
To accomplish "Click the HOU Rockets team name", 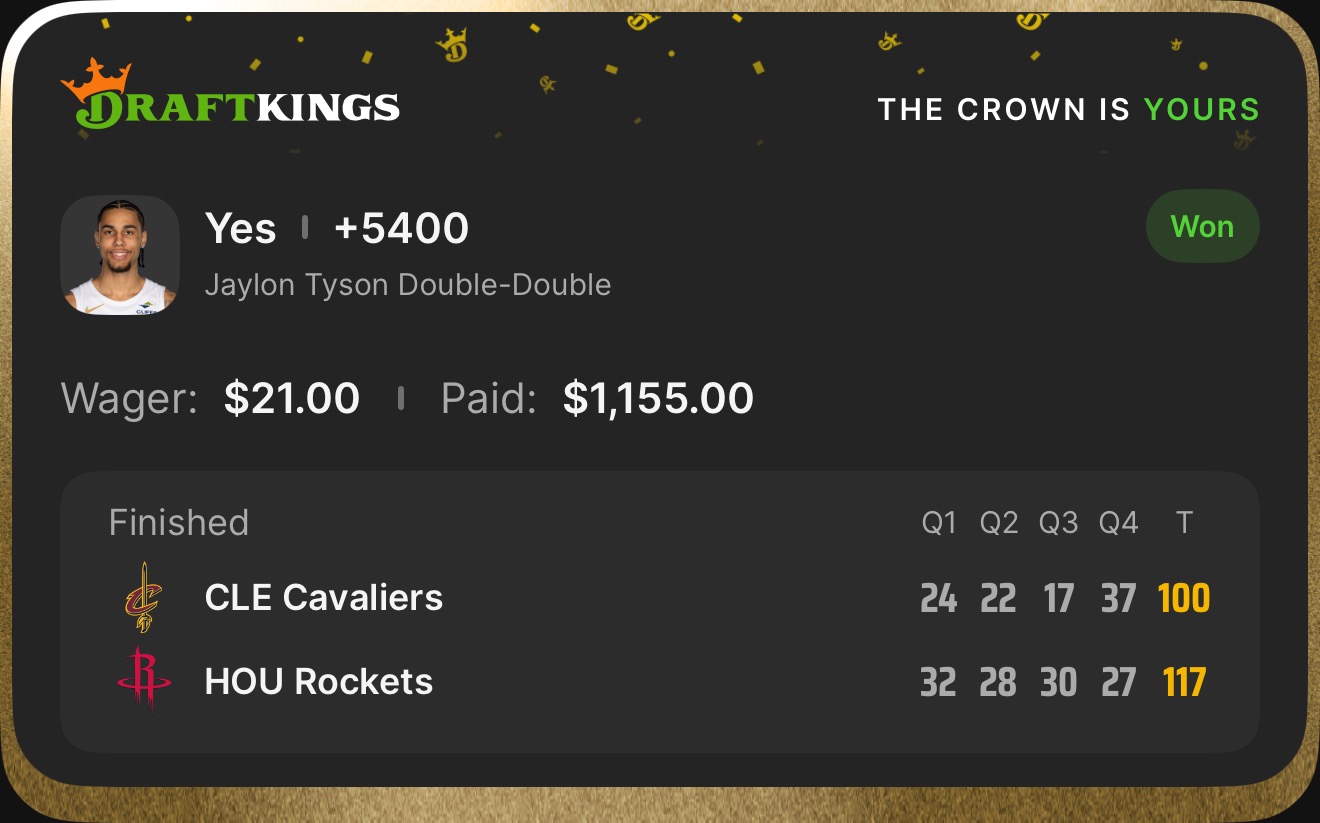I will click(318, 681).
